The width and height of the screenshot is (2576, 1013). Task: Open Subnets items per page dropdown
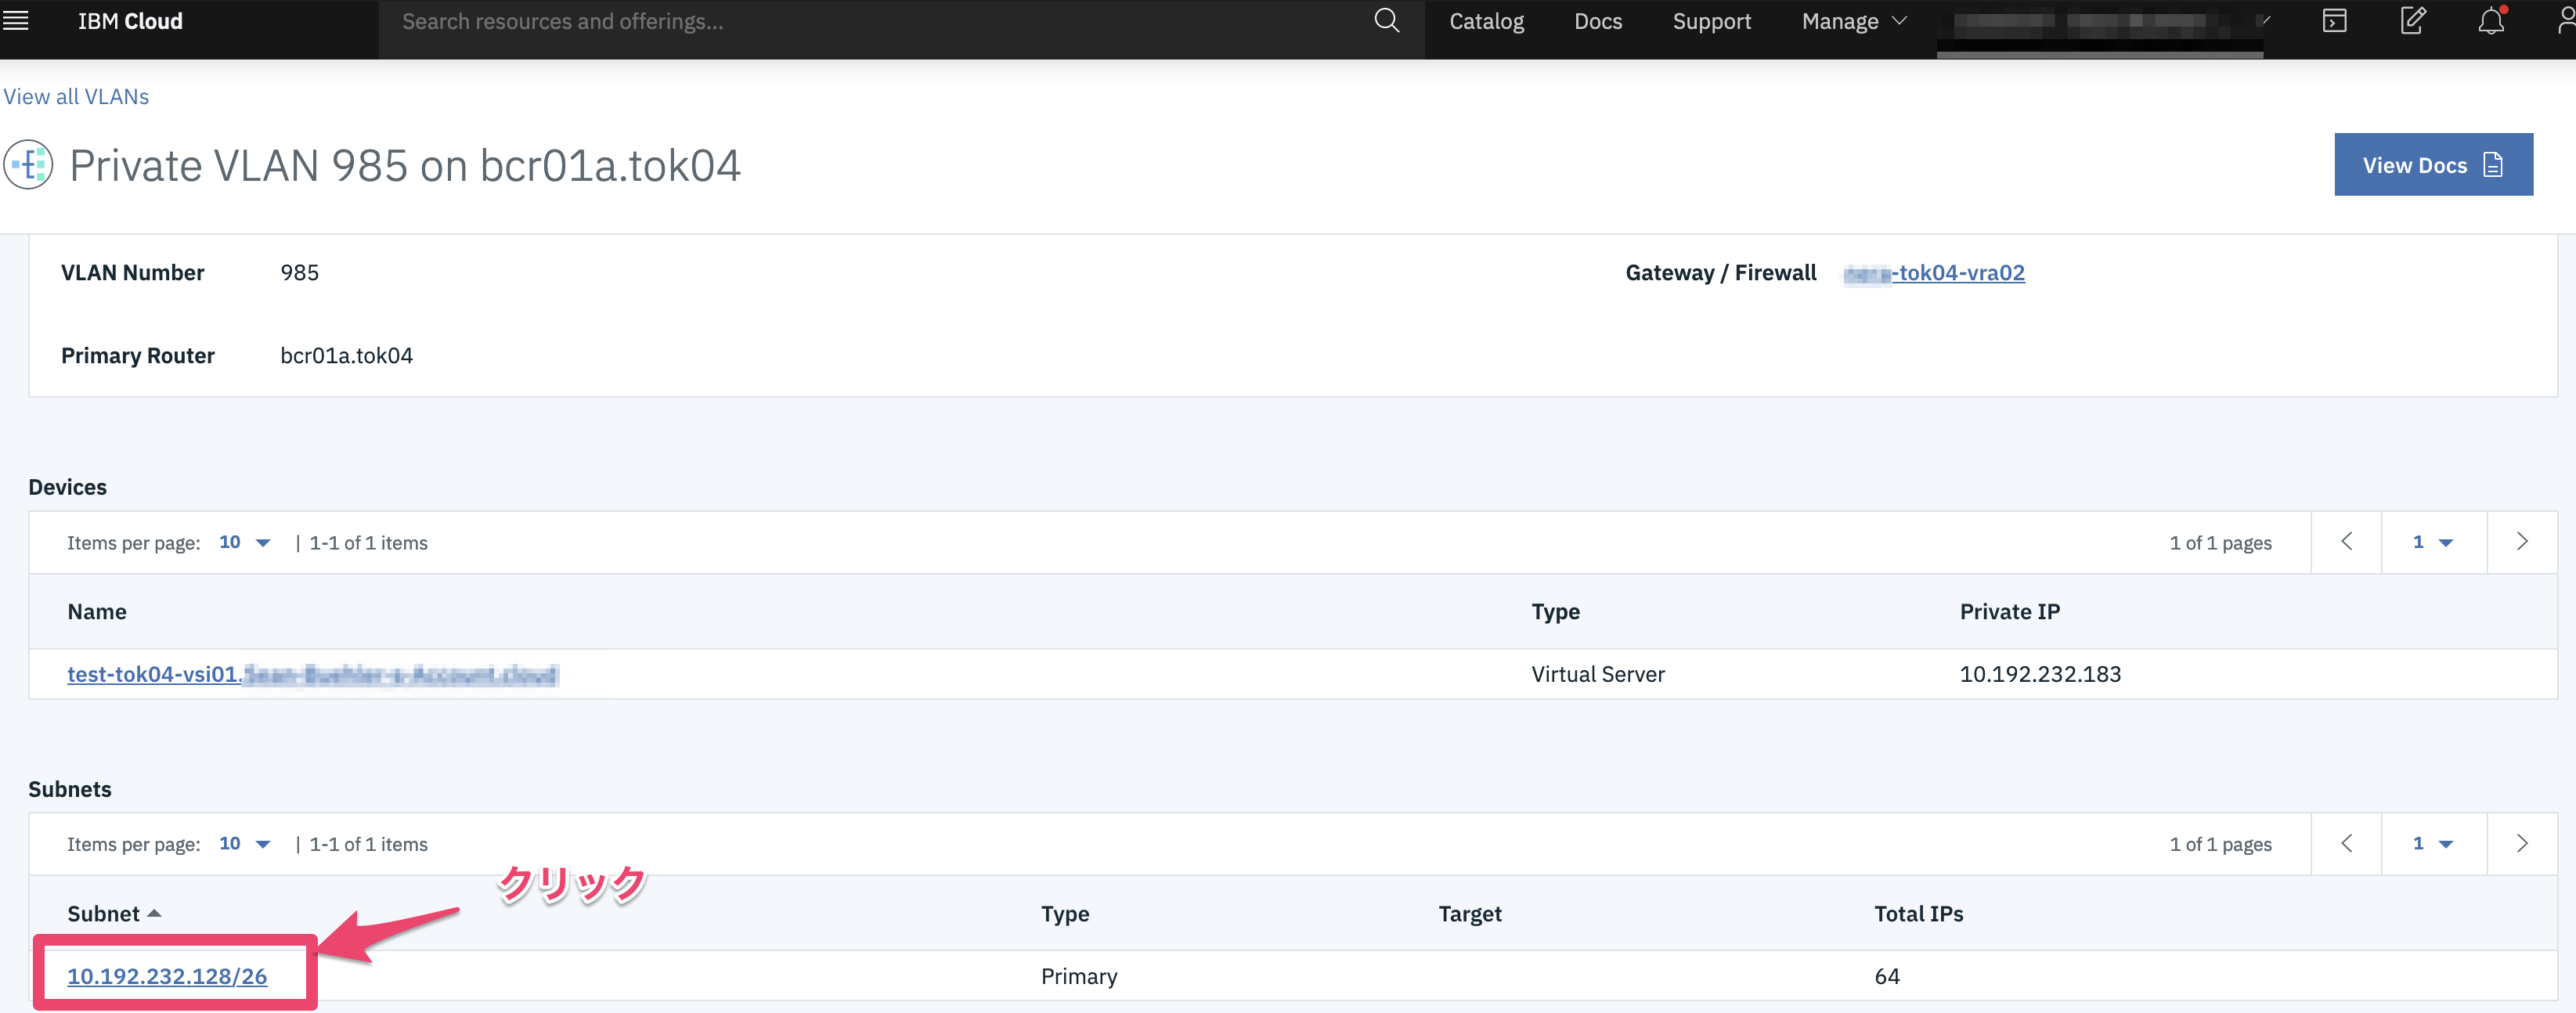tap(245, 844)
